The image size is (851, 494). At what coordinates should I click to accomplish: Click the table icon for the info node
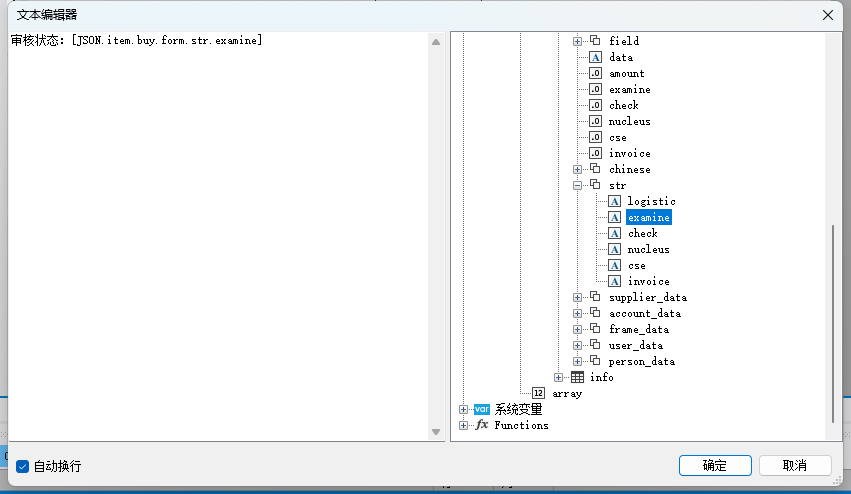click(x=577, y=377)
